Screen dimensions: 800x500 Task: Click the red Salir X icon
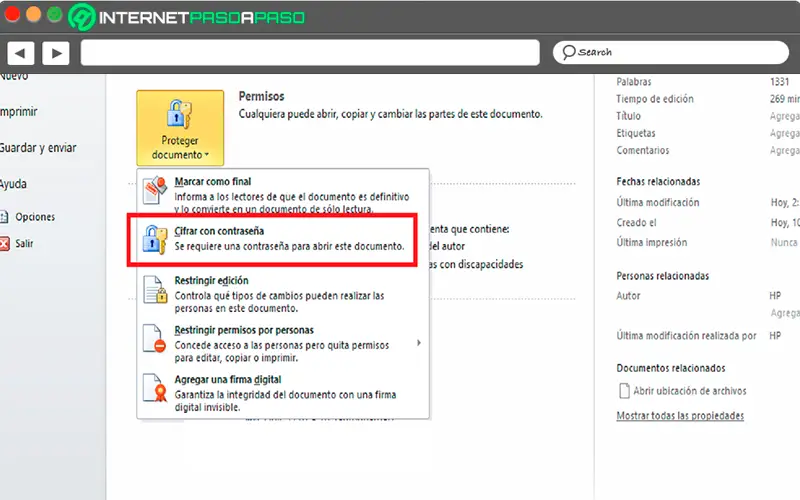tap(4, 243)
